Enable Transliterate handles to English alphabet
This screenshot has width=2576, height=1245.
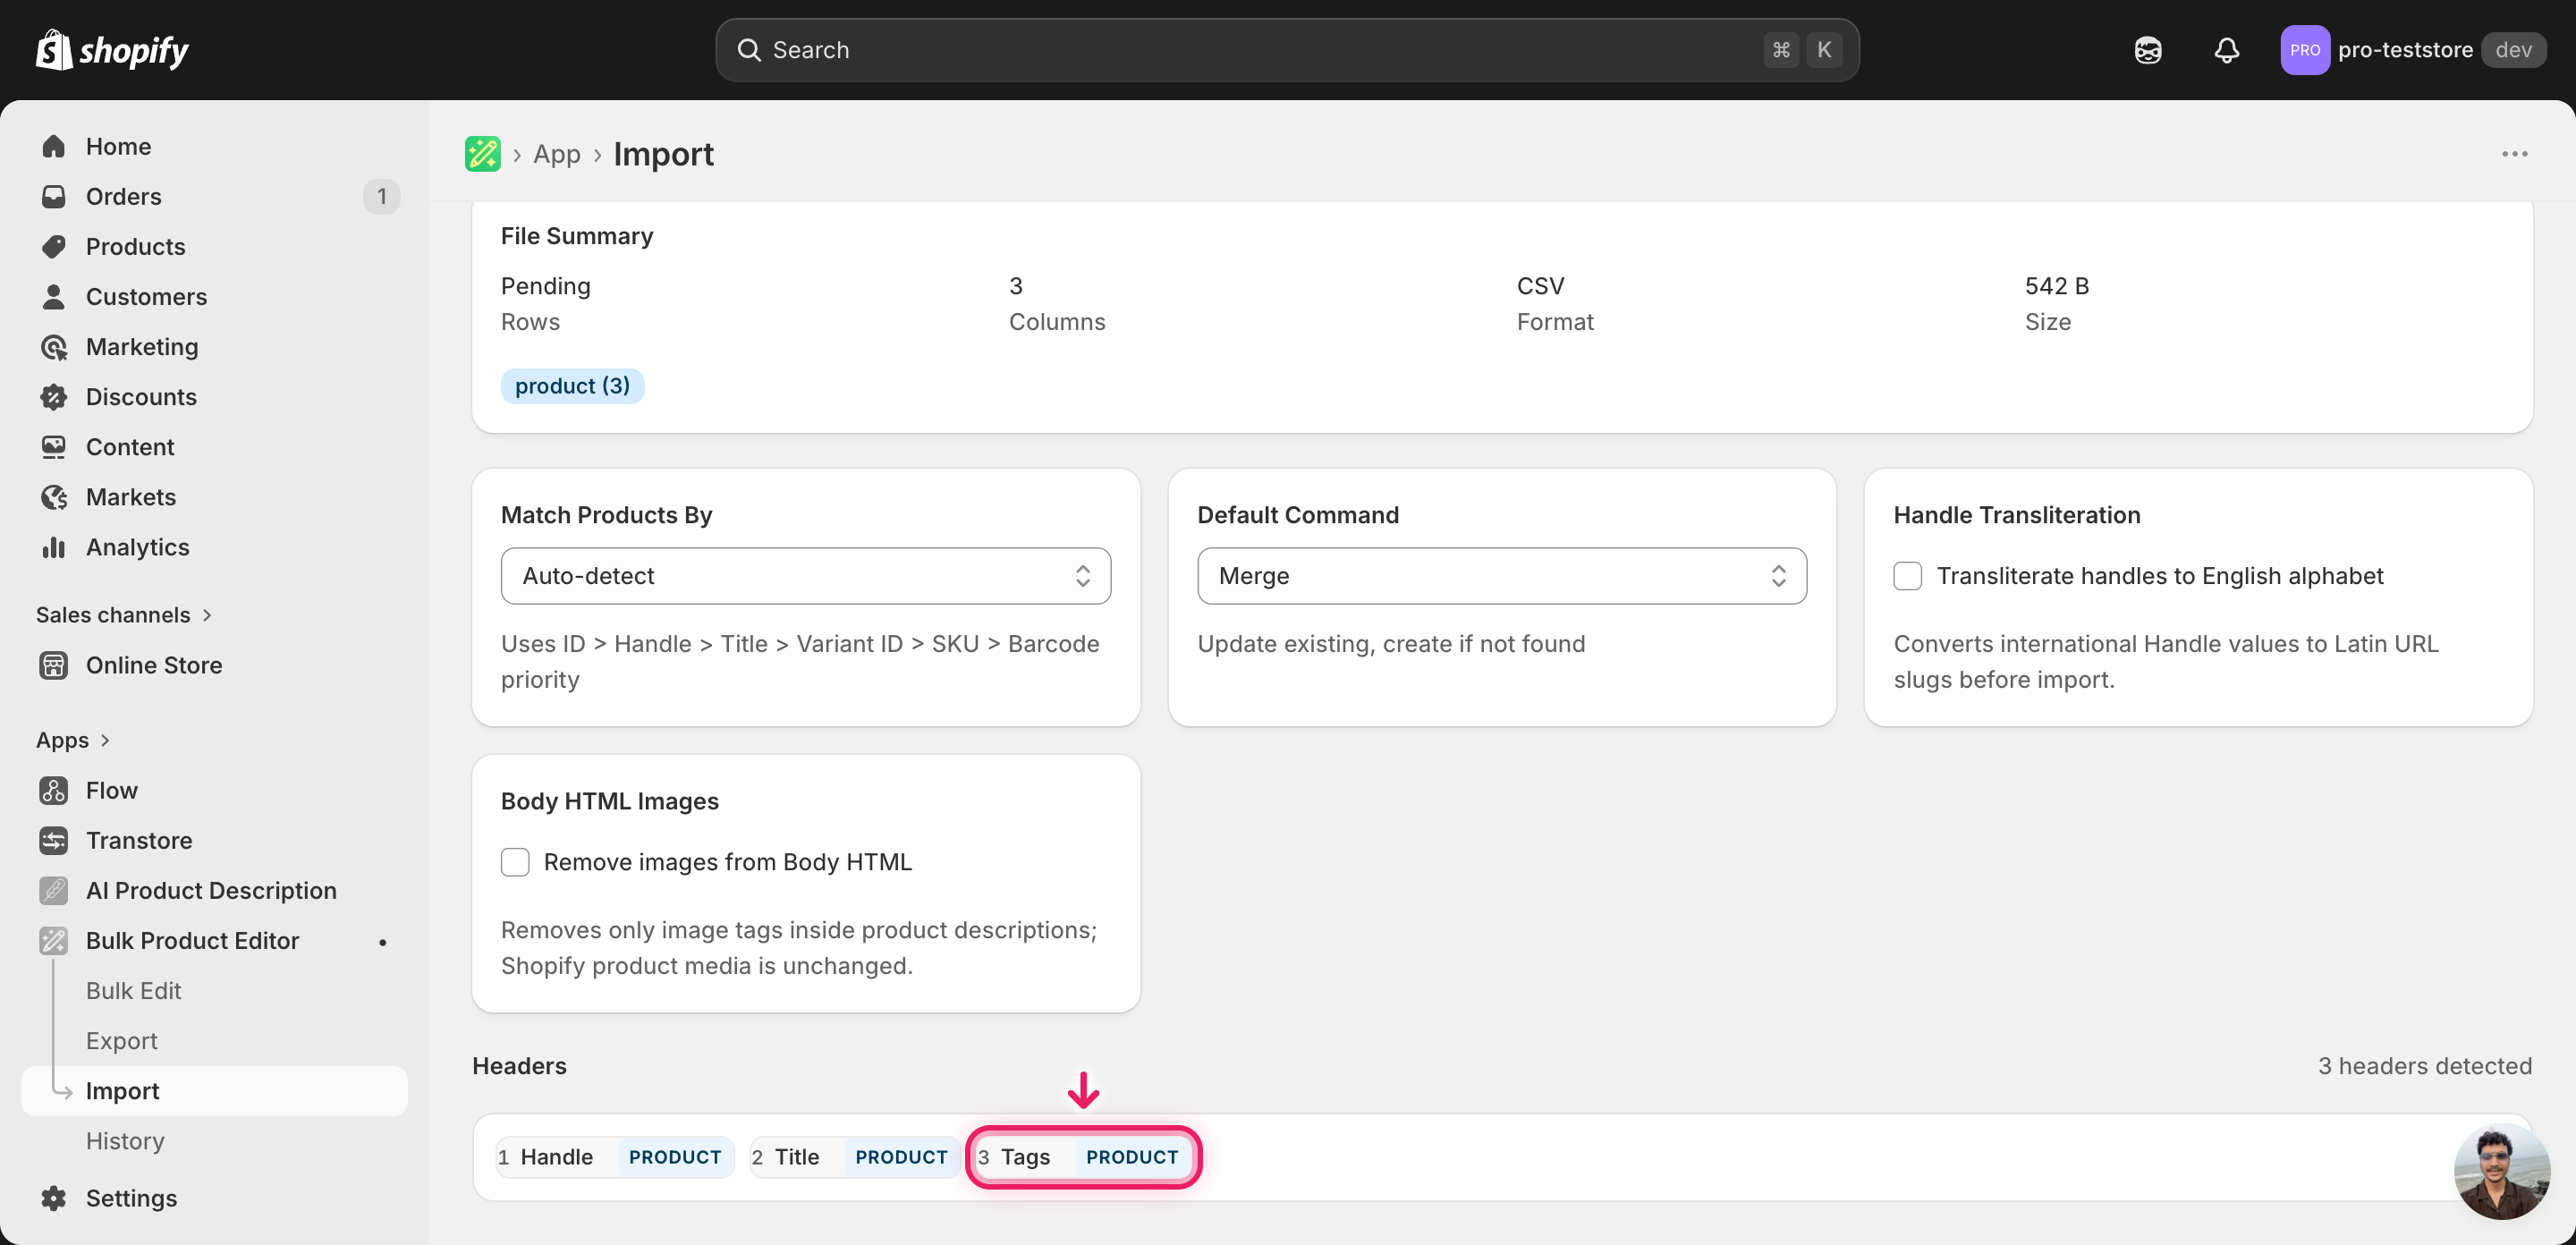pos(1908,575)
